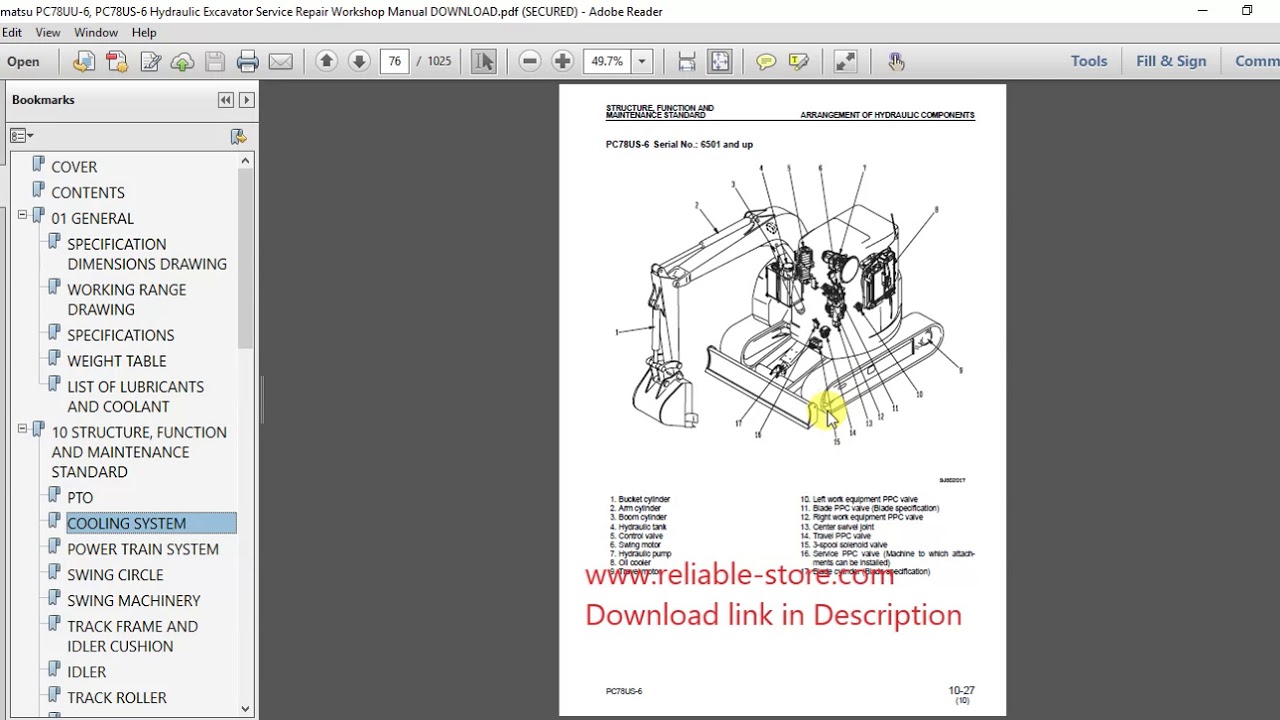1280x720 pixels.
Task: Open the CONTENTS bookmark
Action: pyautogui.click(x=88, y=193)
